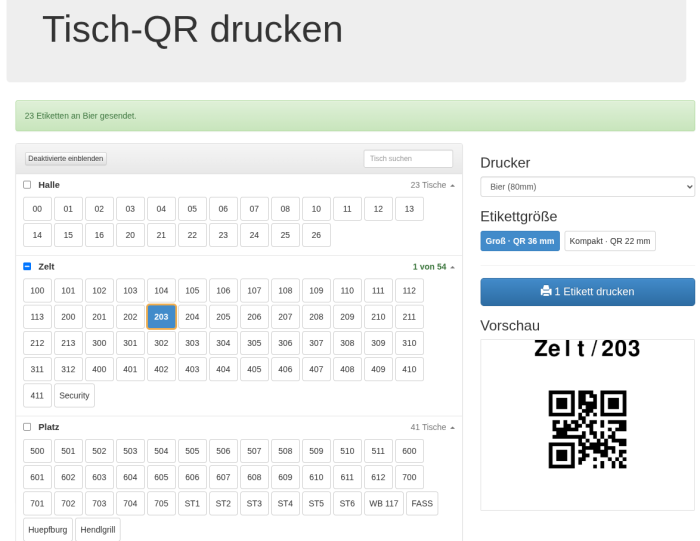Viewport: 700px width, 541px height.
Task: Collapse the Zelt section via 1 von 54
Action: 433,266
